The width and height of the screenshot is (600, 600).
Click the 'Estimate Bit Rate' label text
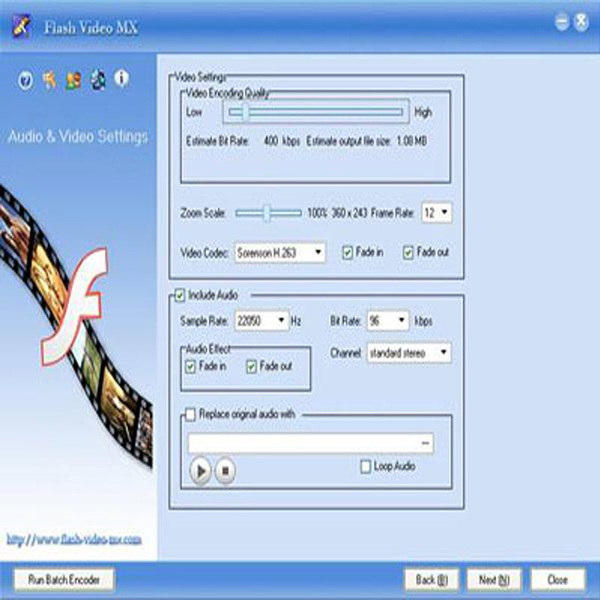pyautogui.click(x=217, y=141)
